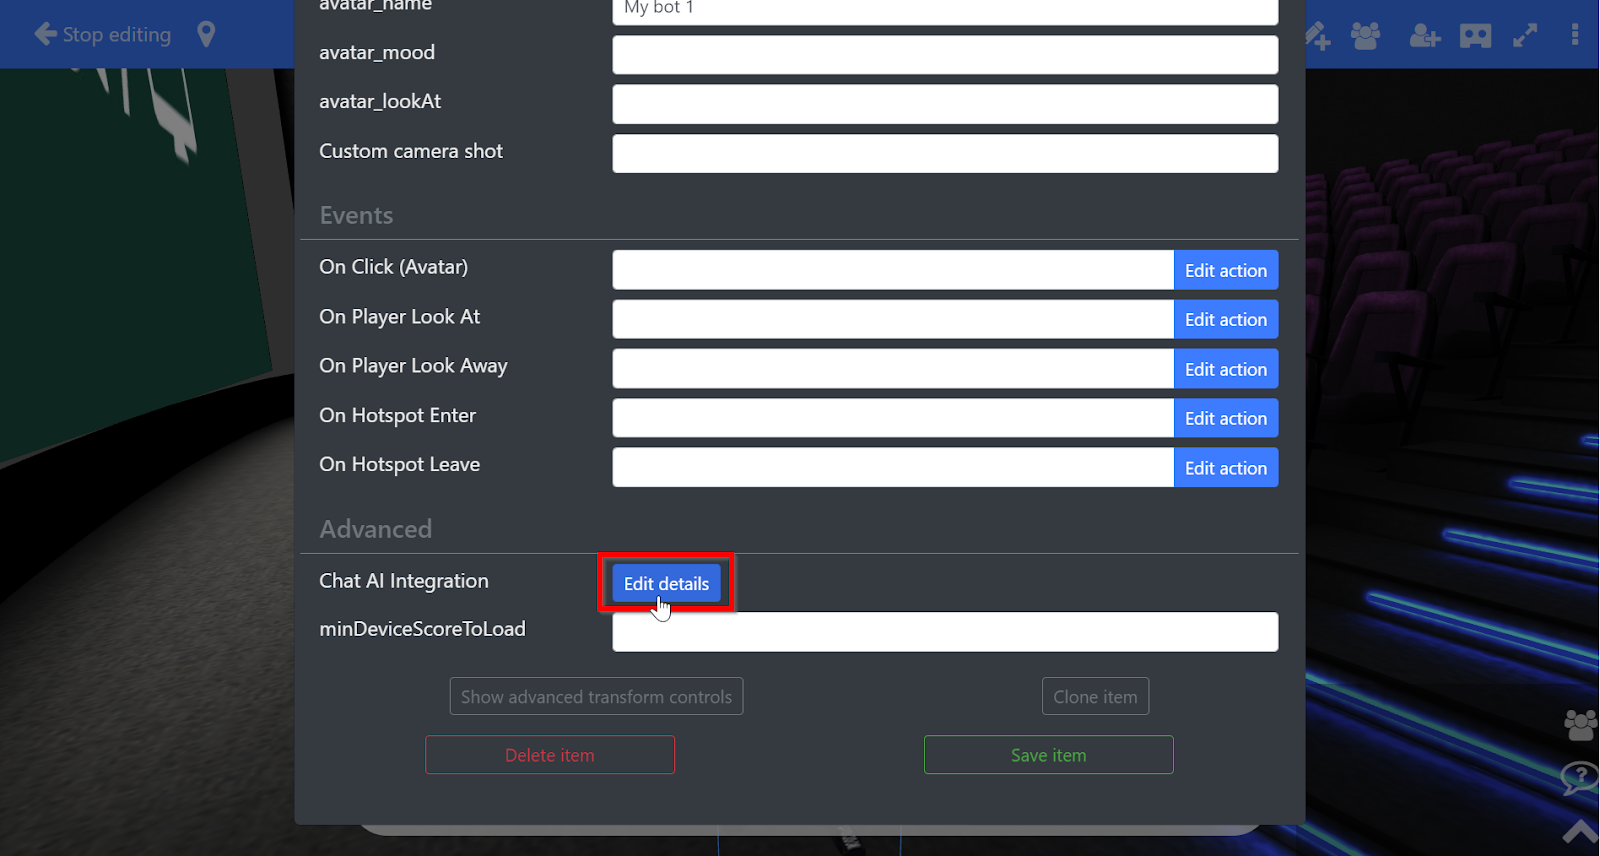Viewport: 1600px width, 856px height.
Task: Click the Advanced section heading
Action: pyautogui.click(x=376, y=529)
